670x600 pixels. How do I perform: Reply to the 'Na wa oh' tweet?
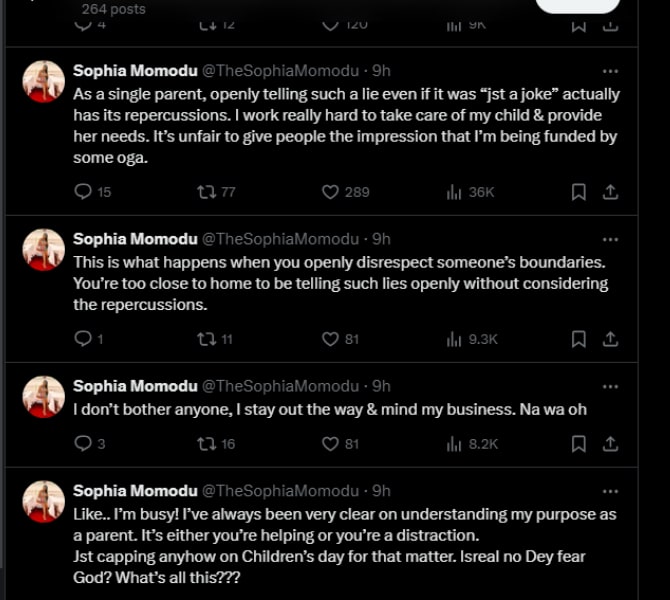(83, 443)
